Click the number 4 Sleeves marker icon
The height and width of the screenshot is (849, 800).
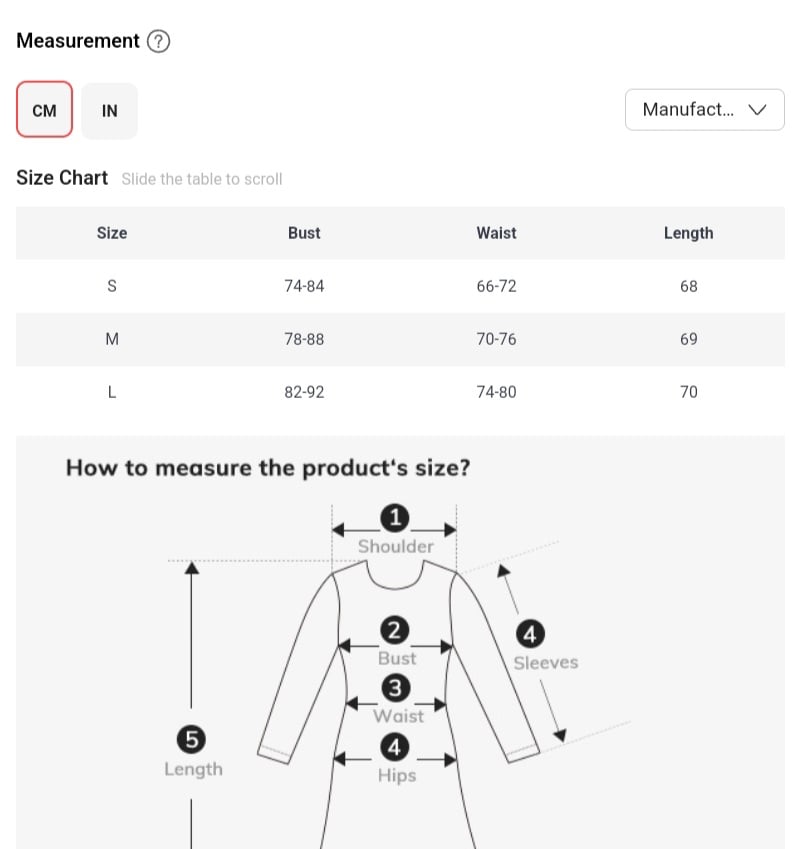click(x=530, y=634)
